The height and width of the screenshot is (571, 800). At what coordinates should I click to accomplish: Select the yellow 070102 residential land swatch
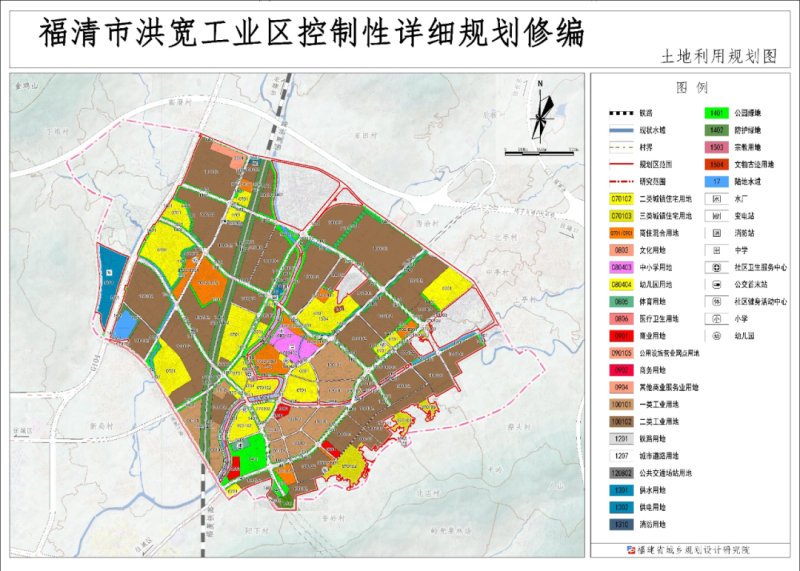pos(621,199)
